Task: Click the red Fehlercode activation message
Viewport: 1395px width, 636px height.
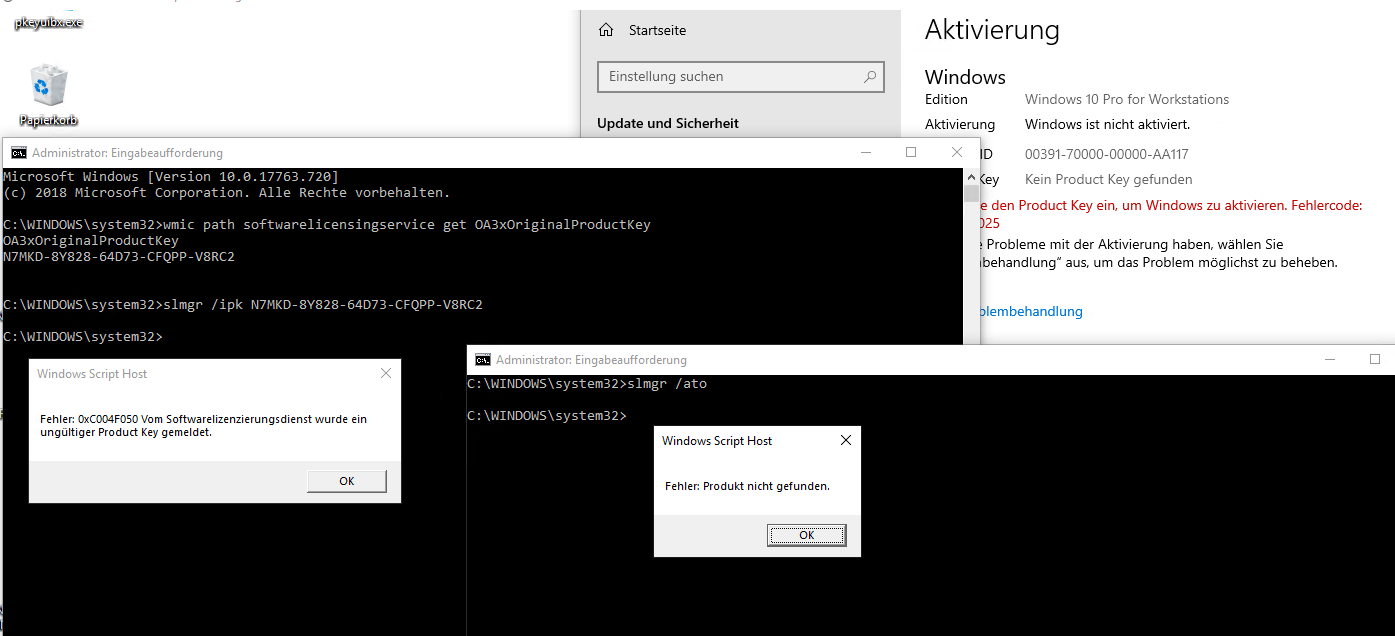Action: 1172,213
